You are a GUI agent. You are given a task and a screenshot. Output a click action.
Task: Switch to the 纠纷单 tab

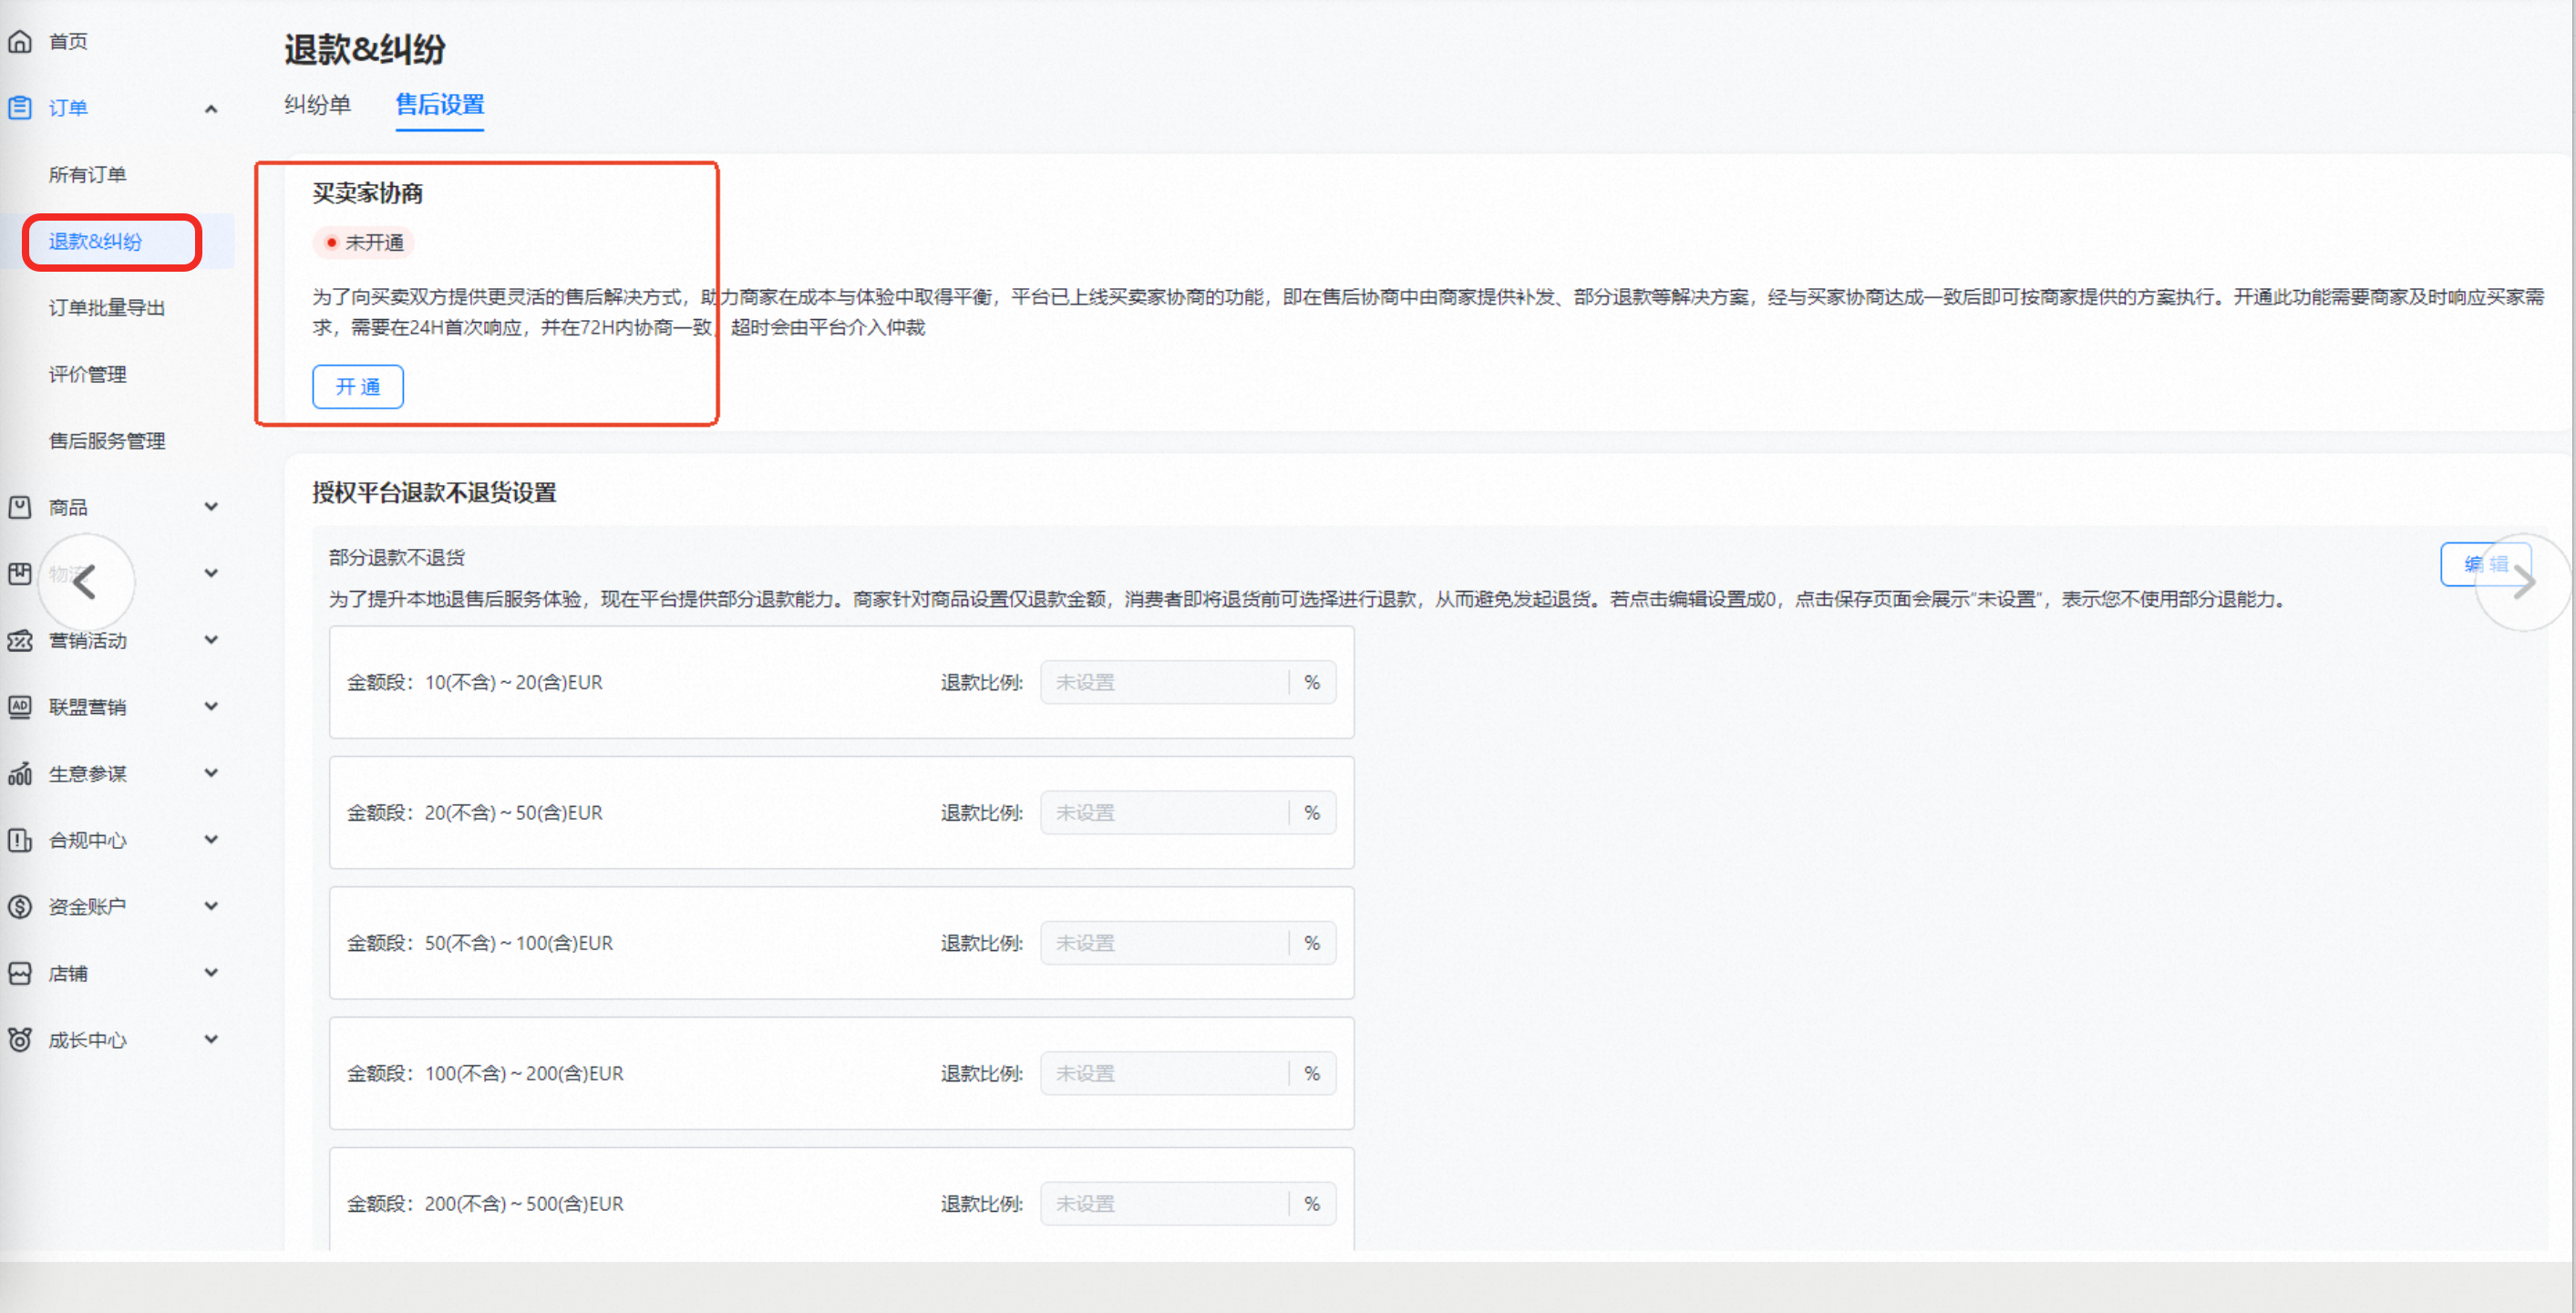point(317,104)
